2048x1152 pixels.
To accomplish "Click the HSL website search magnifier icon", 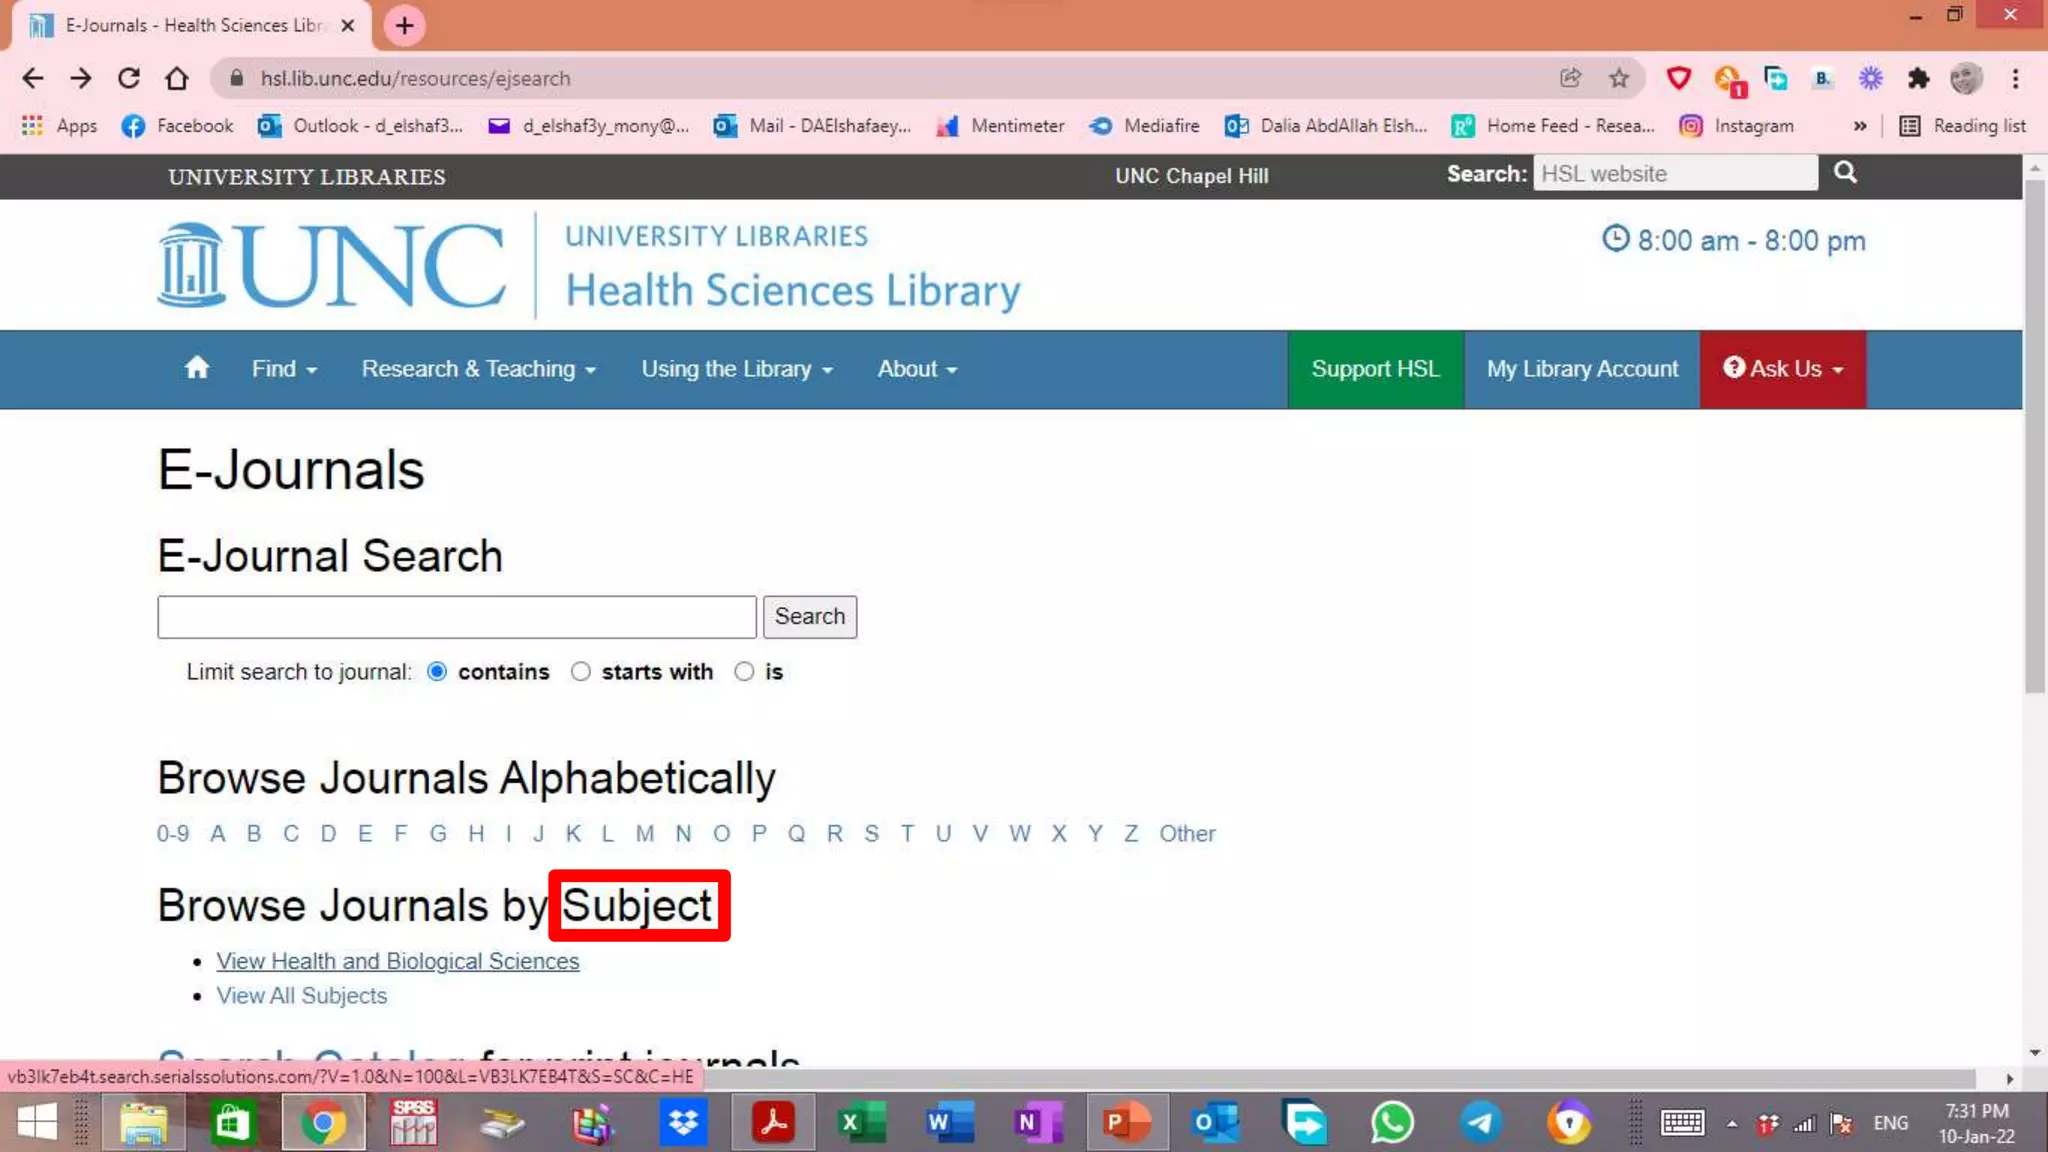I will tap(1845, 173).
